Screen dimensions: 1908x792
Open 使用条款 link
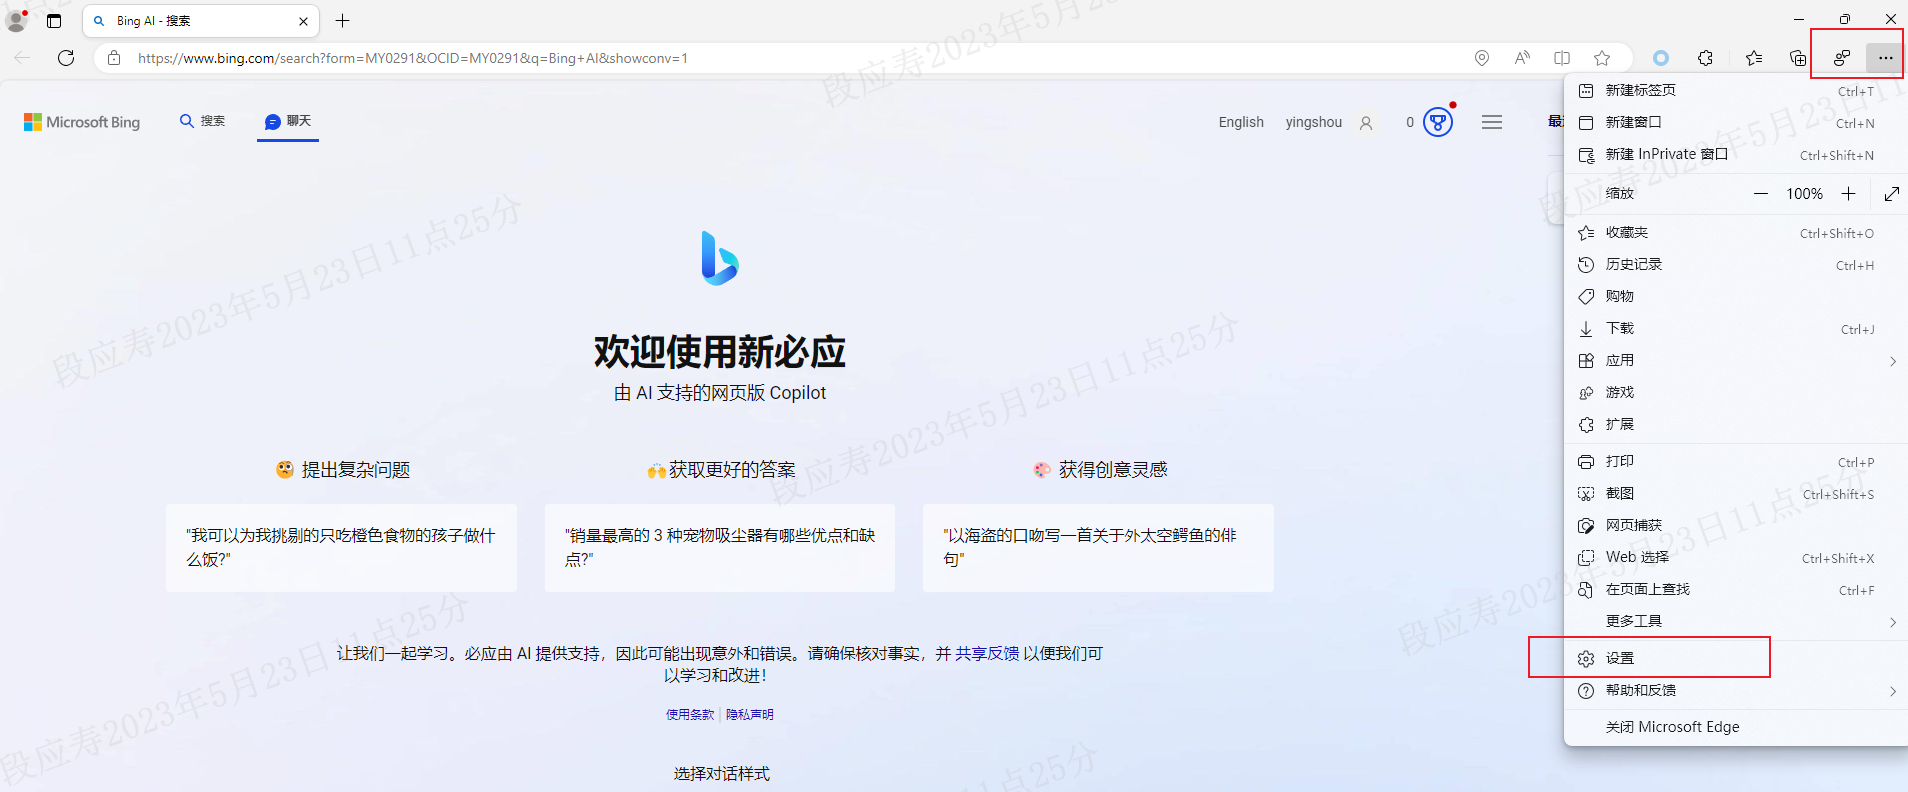point(690,714)
